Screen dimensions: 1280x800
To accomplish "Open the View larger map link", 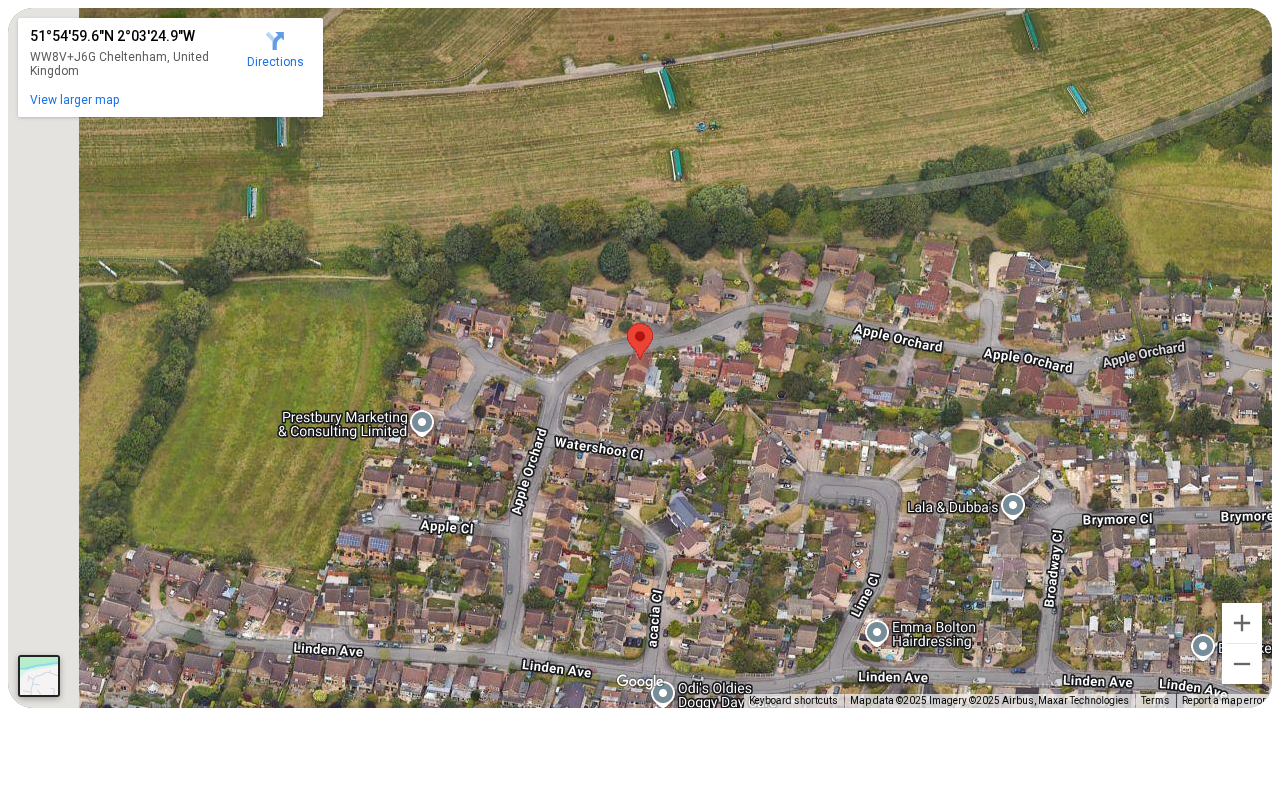I will pos(75,100).
